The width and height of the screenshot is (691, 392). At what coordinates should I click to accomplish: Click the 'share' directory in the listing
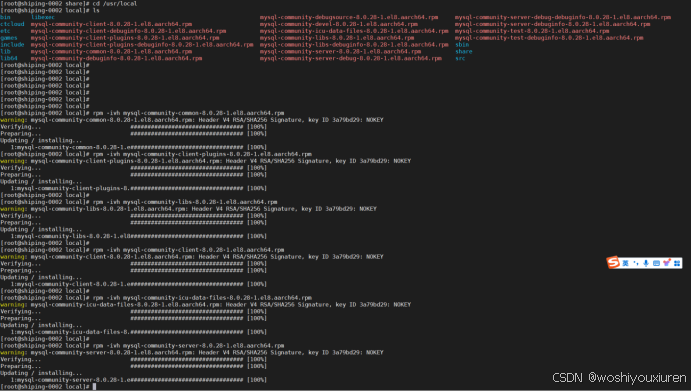464,52
